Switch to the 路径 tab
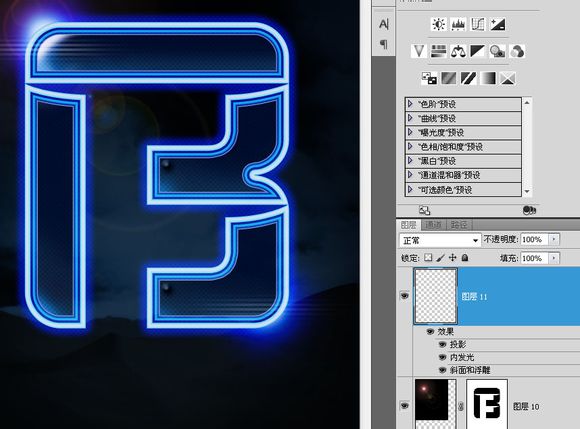This screenshot has width=580, height=429. click(x=459, y=224)
